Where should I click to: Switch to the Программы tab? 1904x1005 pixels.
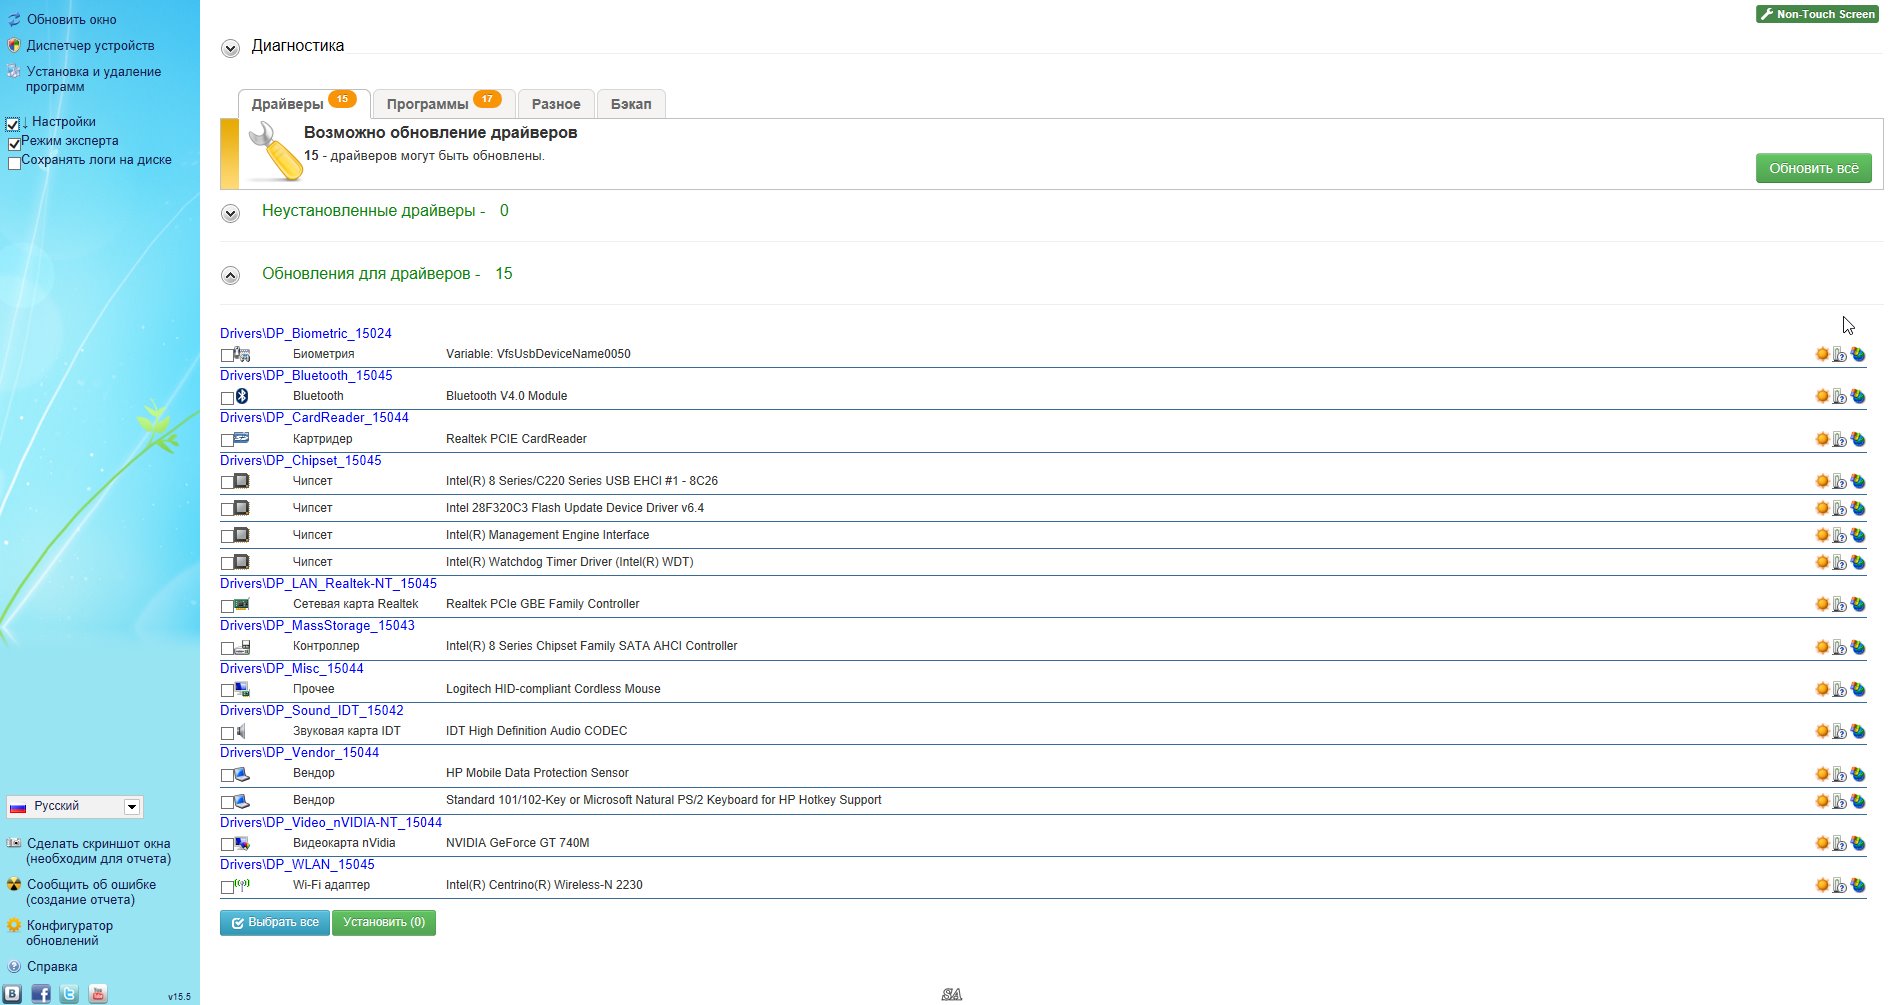443,104
